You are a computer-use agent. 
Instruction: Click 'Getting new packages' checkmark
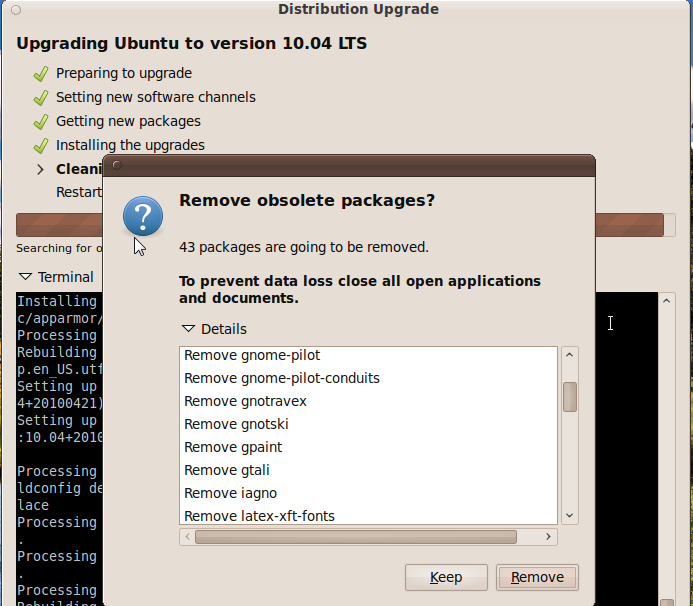point(41,121)
